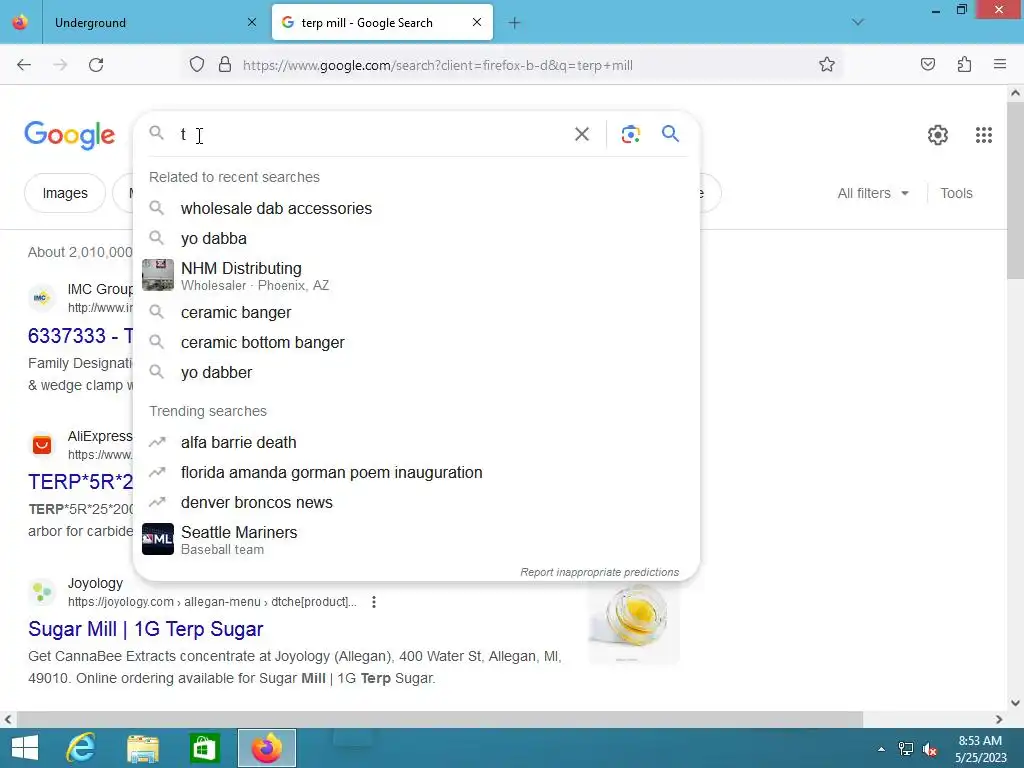Go to the Google logo homepage
Viewport: 1024px width, 768px height.
coord(70,135)
